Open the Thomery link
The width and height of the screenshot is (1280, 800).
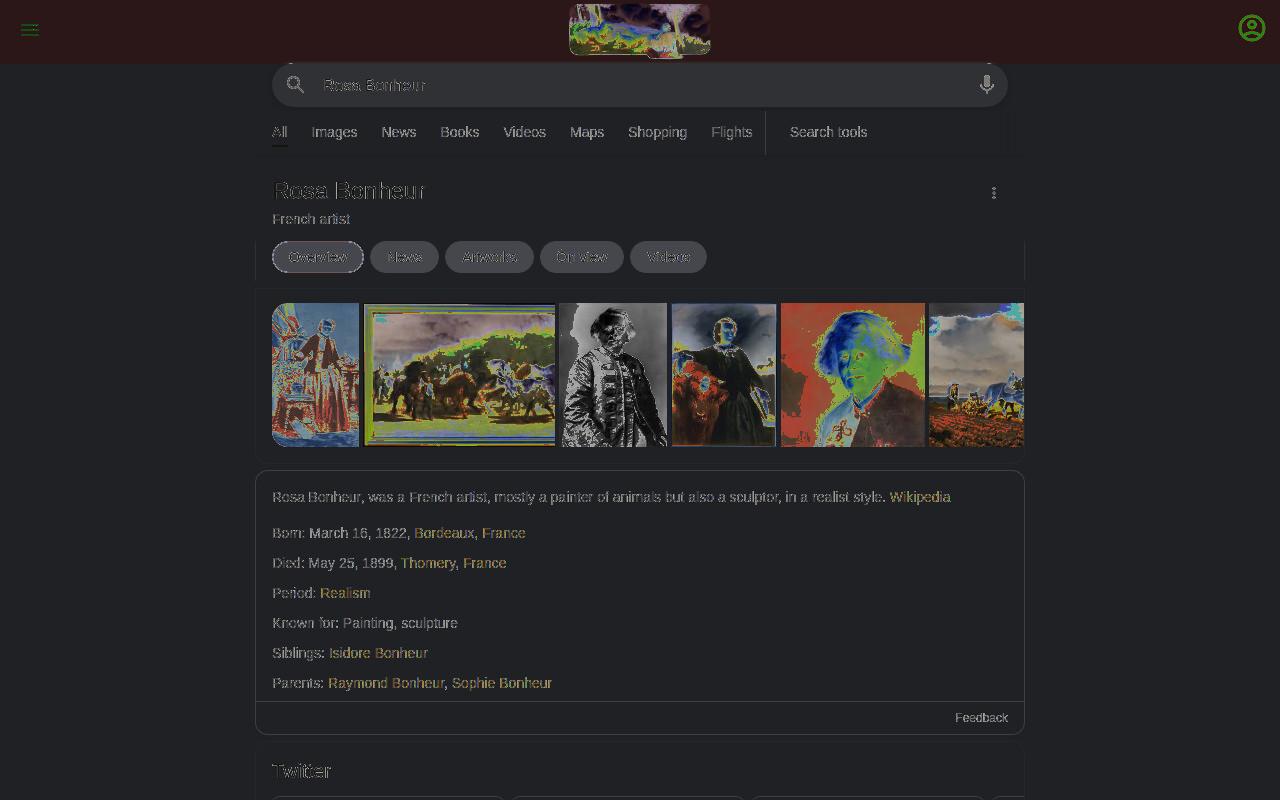428,563
